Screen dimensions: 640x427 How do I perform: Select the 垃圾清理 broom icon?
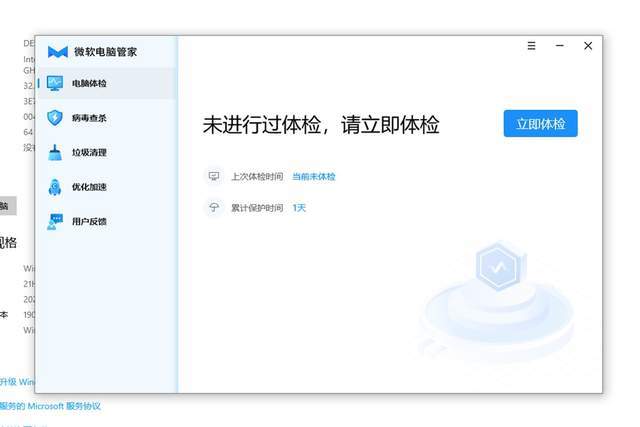pos(55,153)
